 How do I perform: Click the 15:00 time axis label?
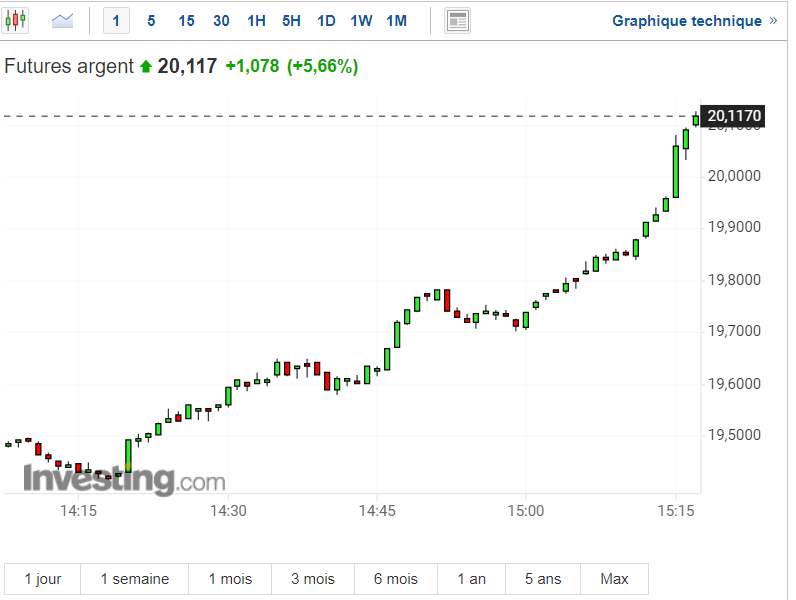526,510
